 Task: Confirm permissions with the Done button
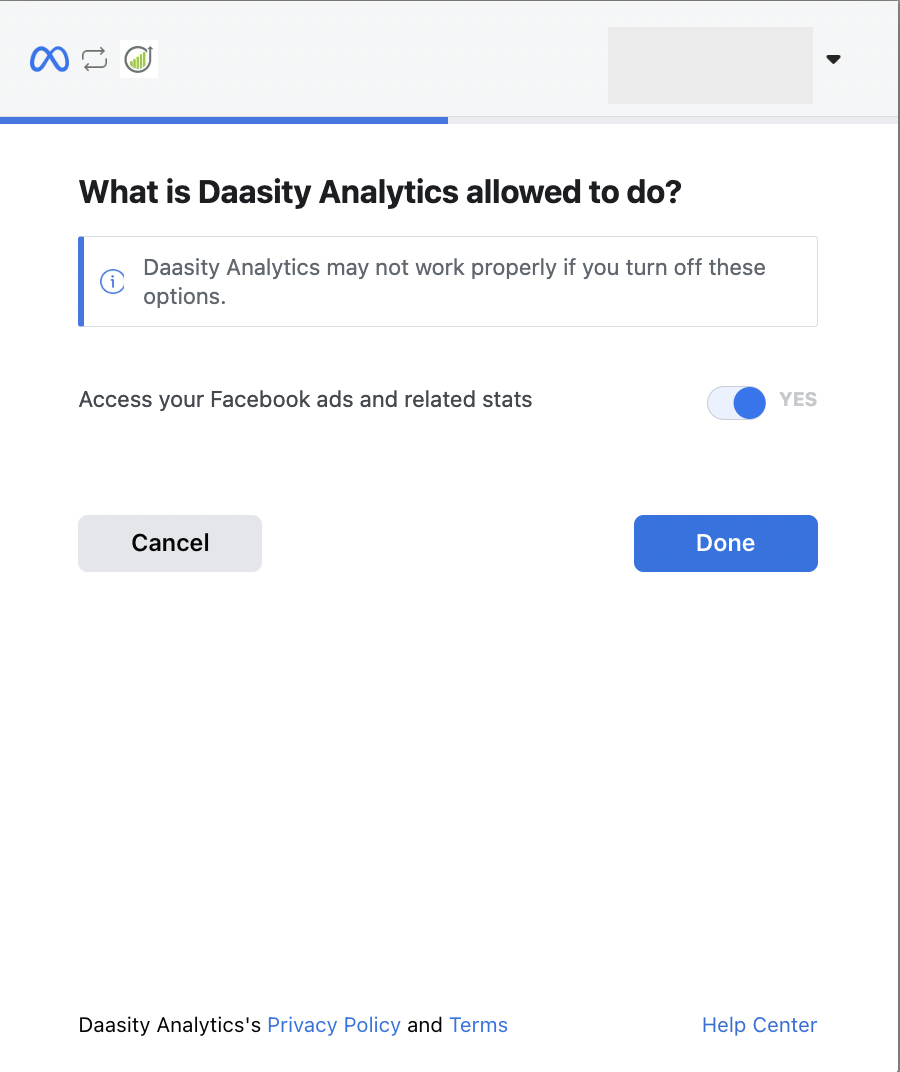coord(725,543)
